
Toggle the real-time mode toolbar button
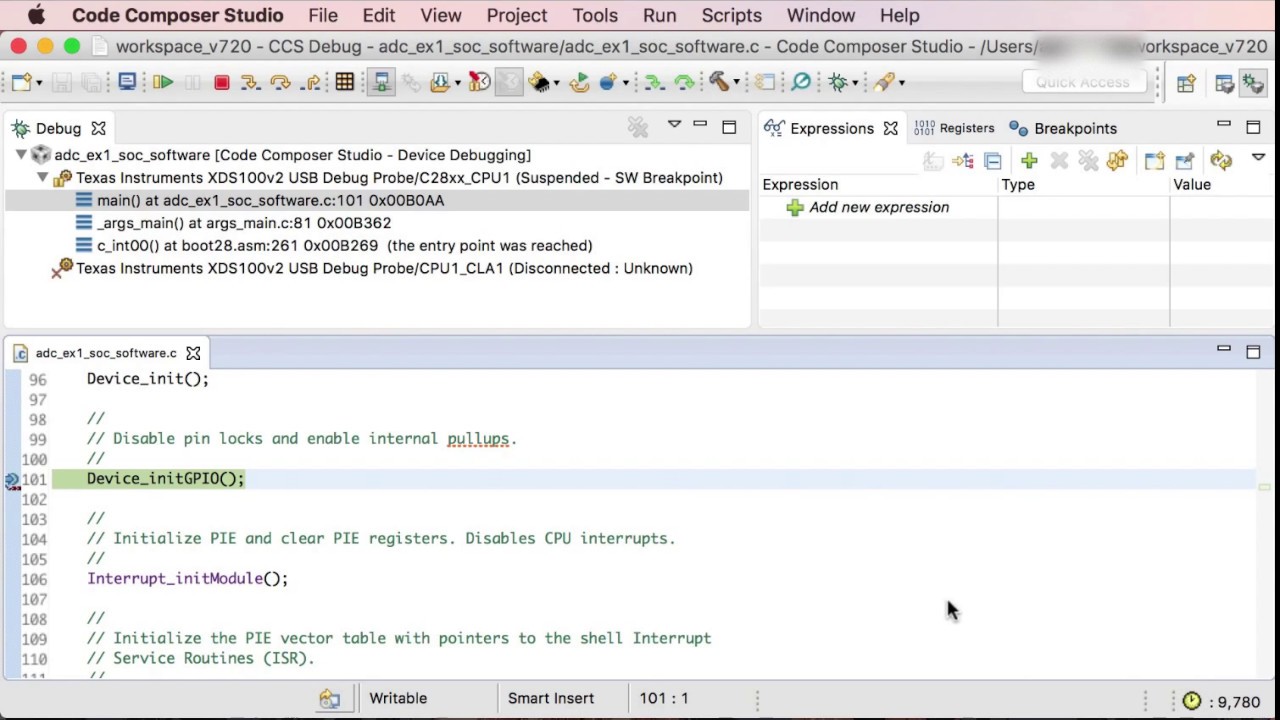point(381,83)
